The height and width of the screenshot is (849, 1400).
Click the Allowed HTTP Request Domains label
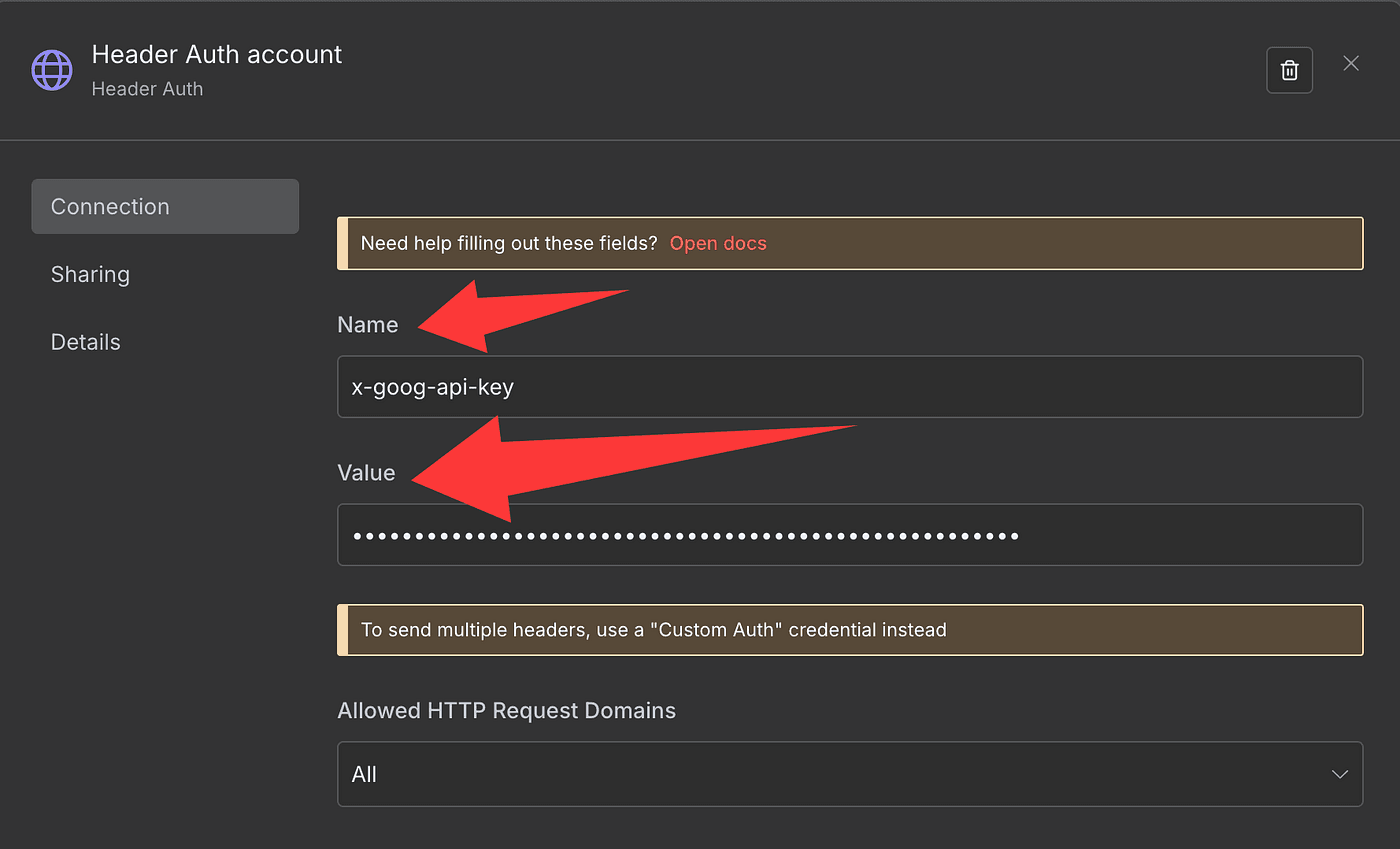[x=506, y=711]
